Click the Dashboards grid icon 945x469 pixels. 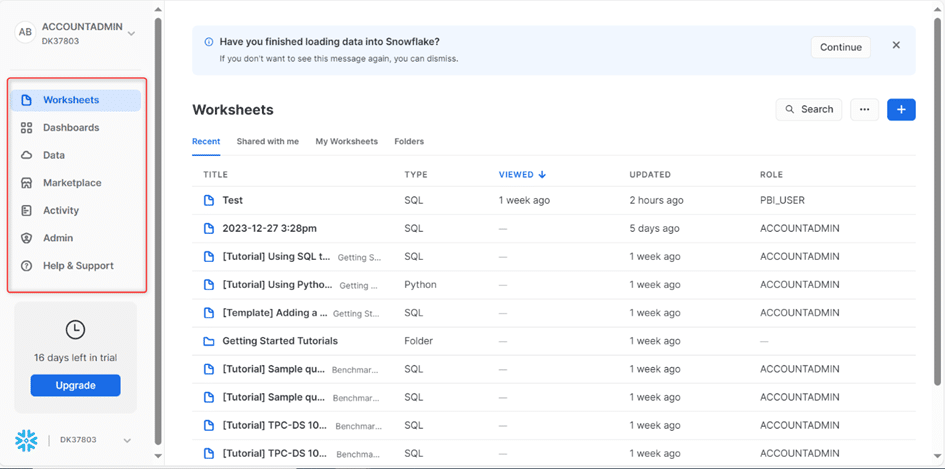tap(26, 128)
